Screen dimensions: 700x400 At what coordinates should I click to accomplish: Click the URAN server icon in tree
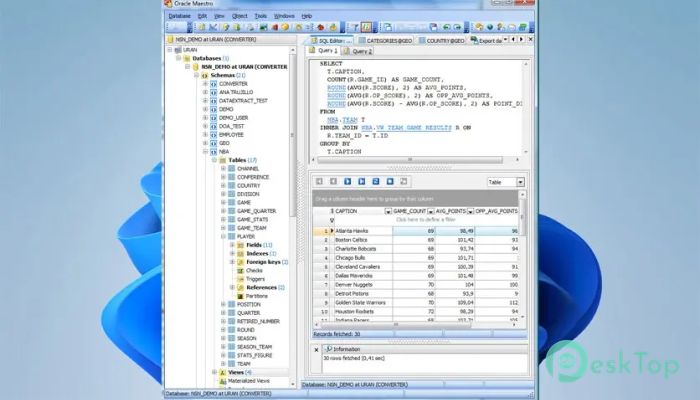pos(178,50)
